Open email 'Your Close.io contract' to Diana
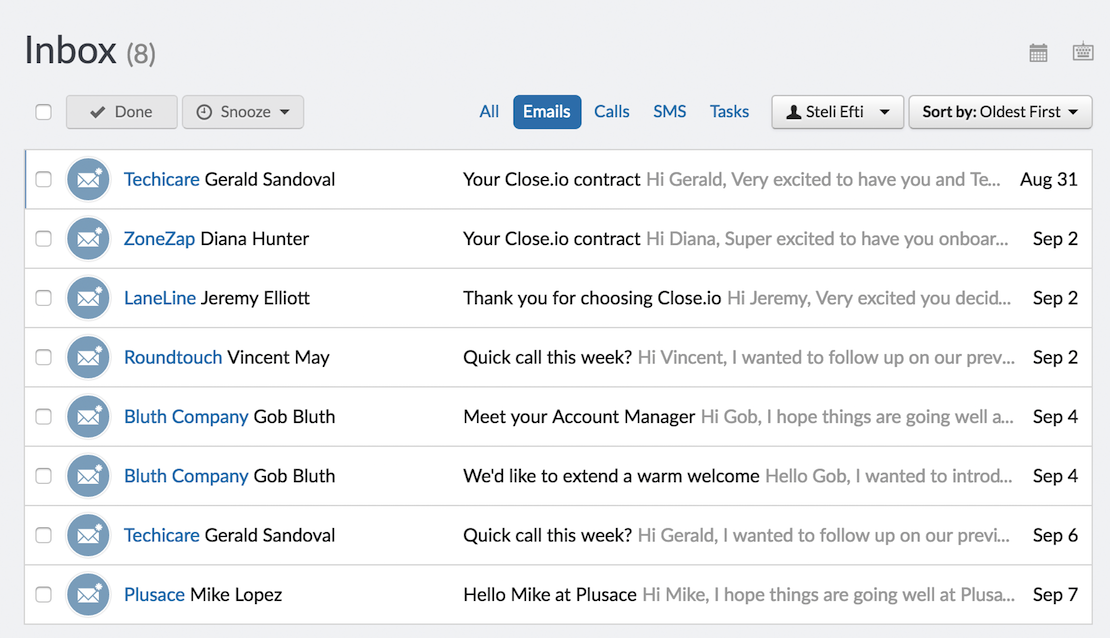The width and height of the screenshot is (1110, 638). point(551,239)
